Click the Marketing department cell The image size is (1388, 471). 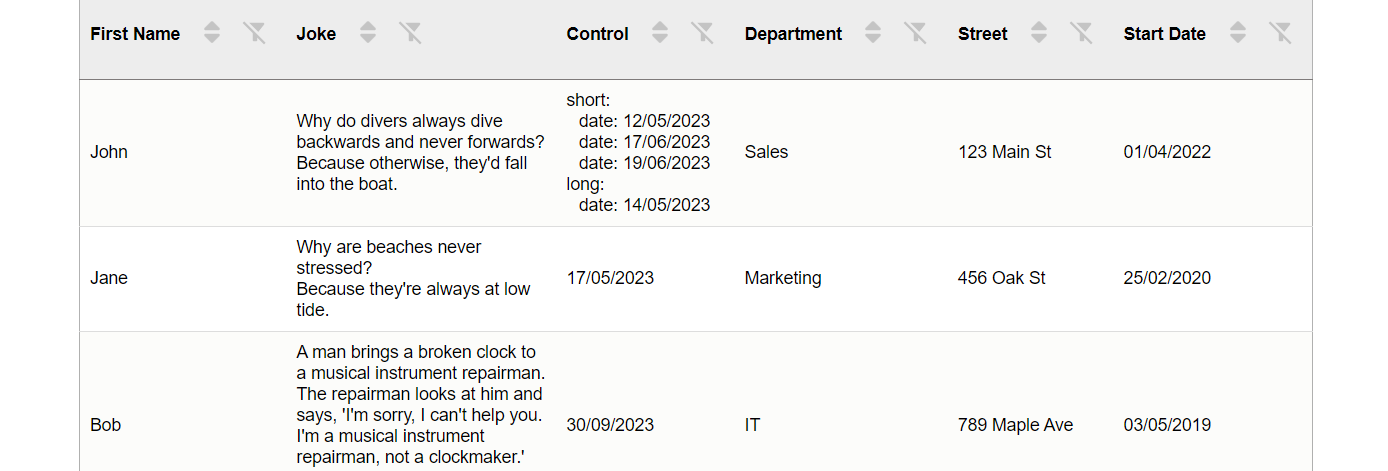tap(783, 278)
